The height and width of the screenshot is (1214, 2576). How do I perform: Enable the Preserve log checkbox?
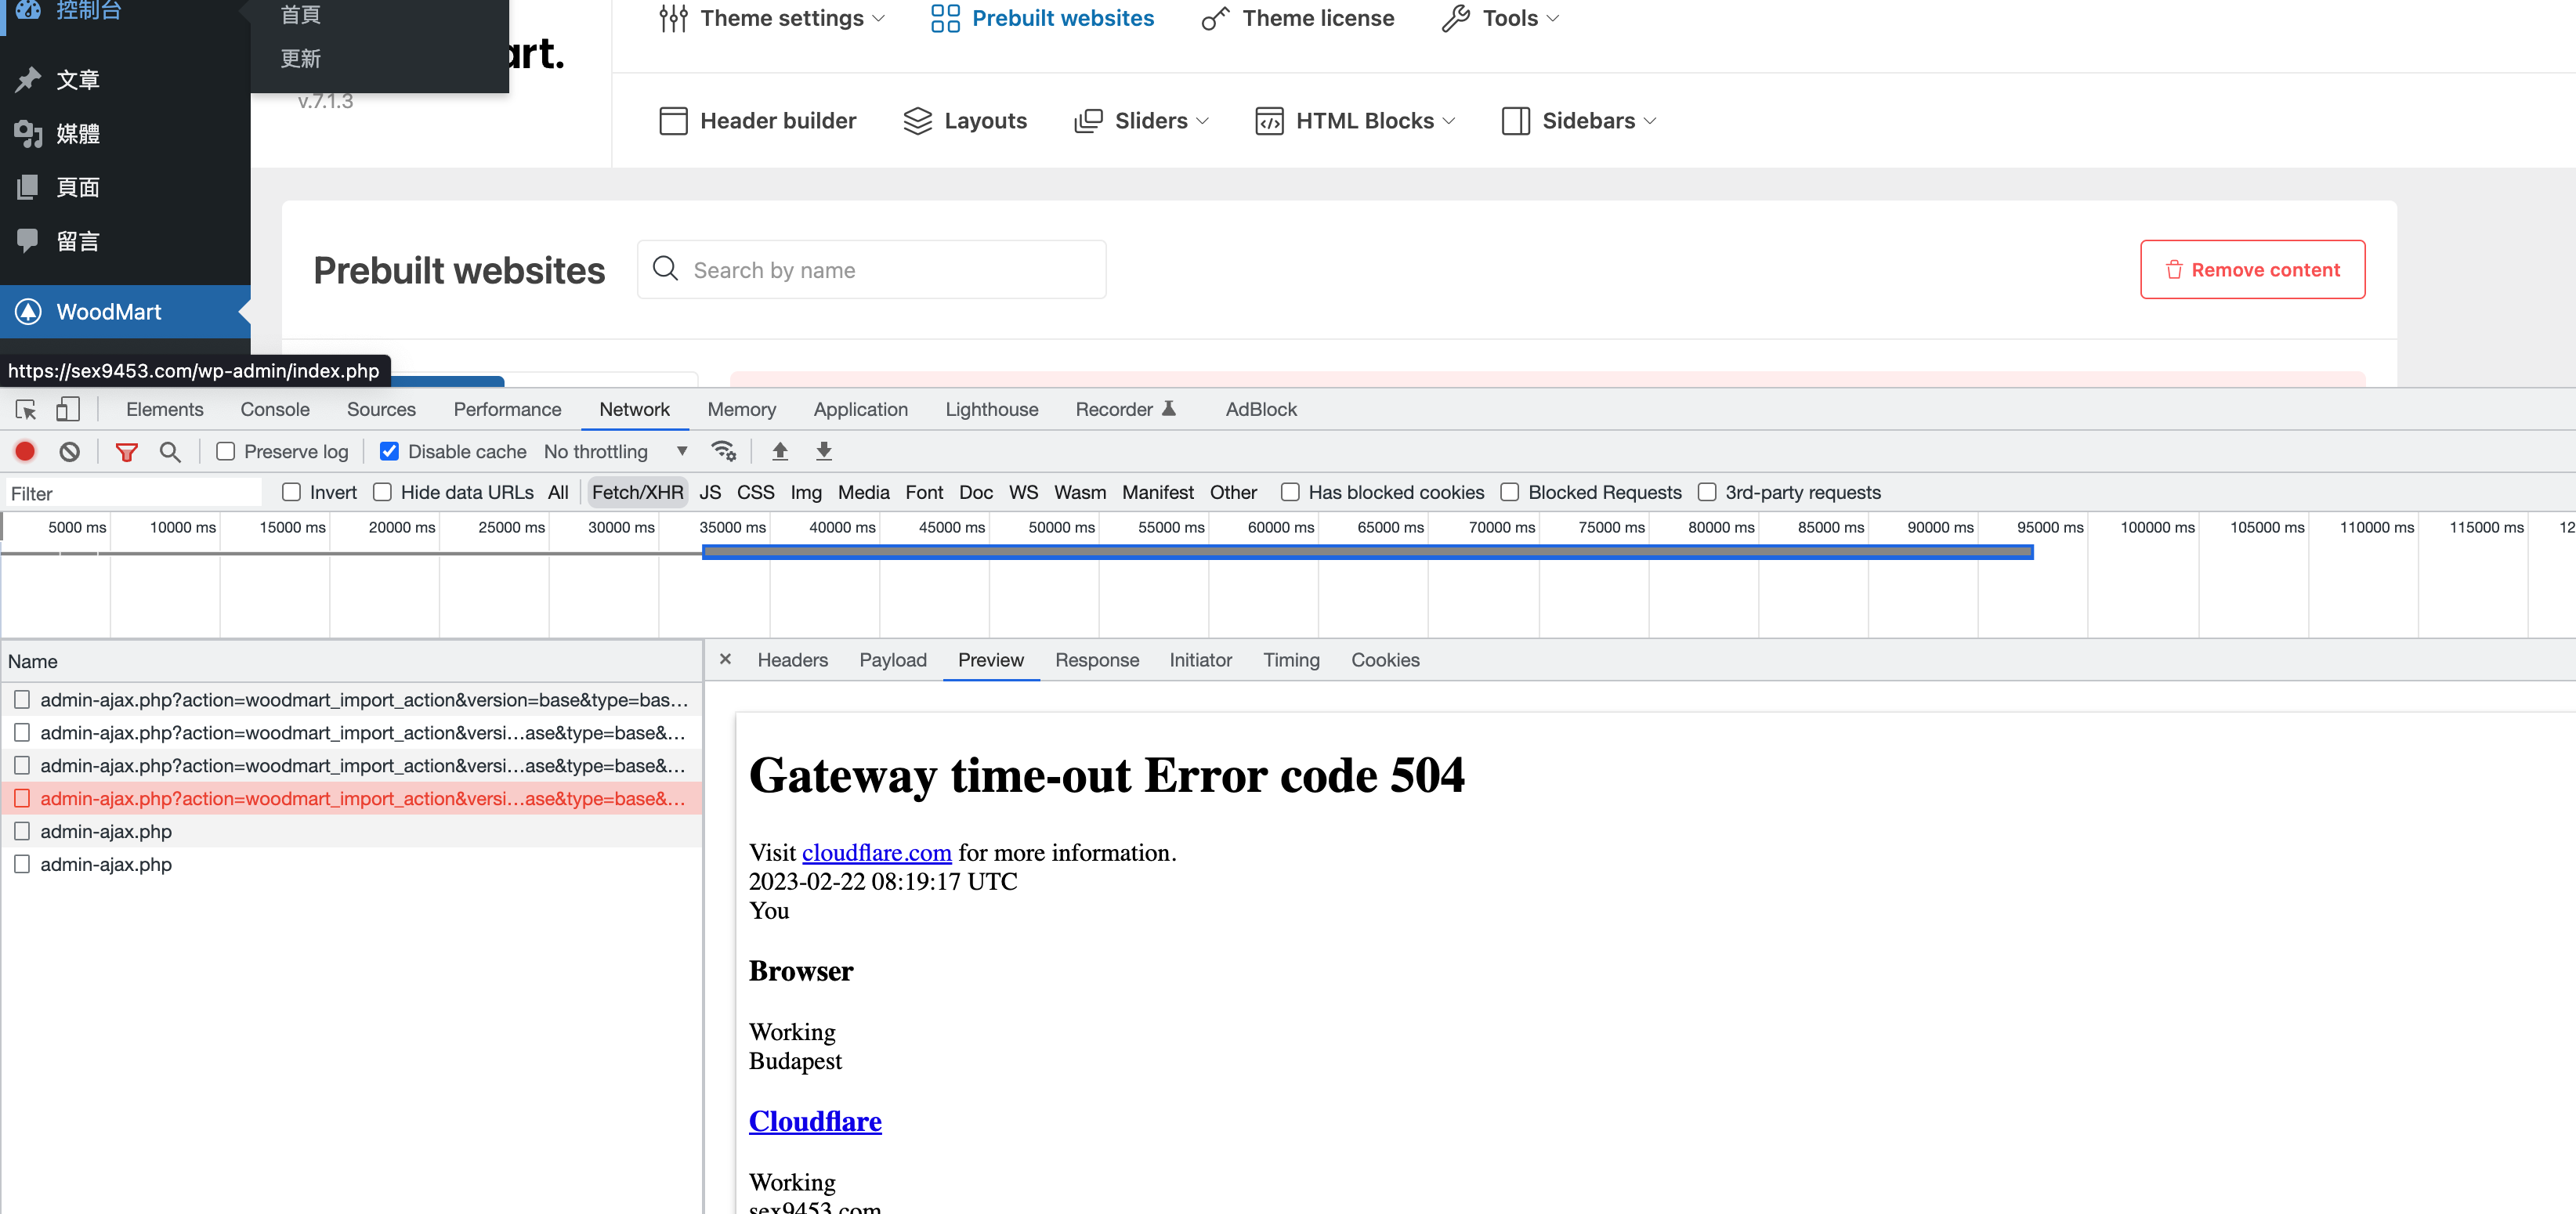point(226,451)
